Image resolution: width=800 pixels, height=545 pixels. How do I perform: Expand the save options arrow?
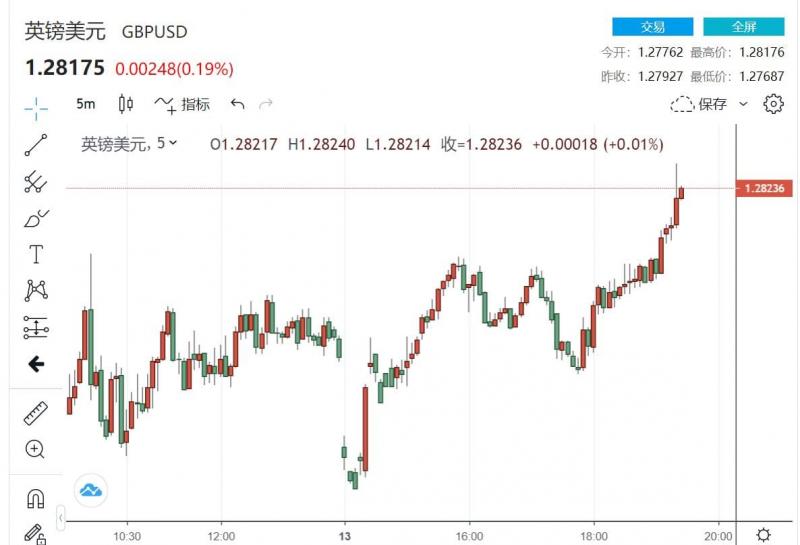(x=743, y=104)
